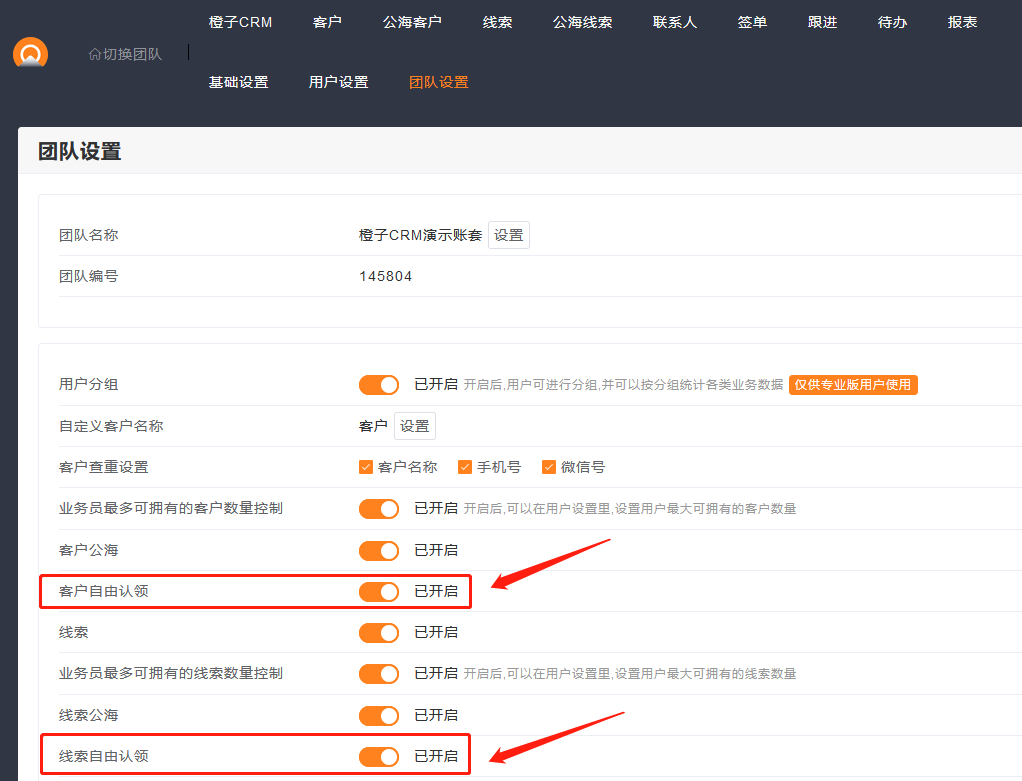Click the 切换团队 home link
Screen dimensions: 1022x781
click(125, 54)
